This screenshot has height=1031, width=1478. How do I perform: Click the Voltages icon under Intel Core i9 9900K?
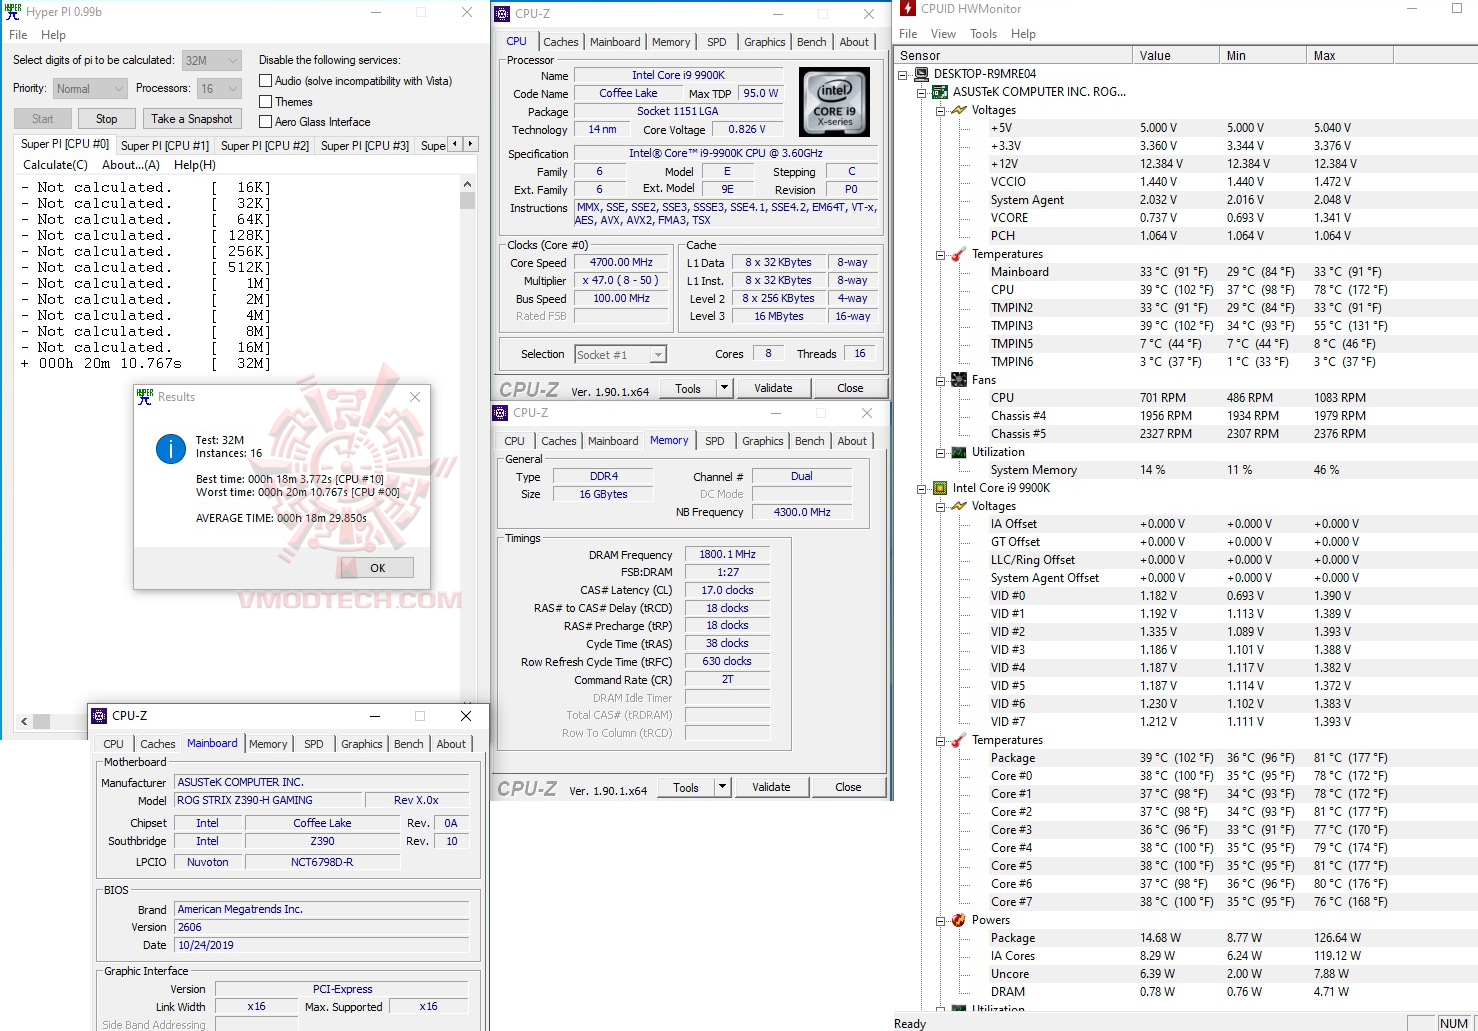(959, 506)
